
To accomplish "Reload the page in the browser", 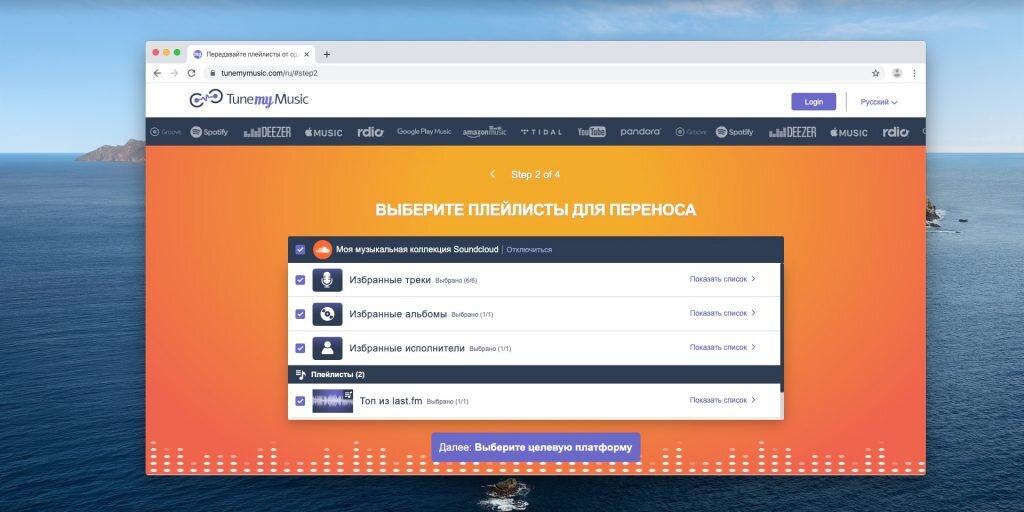I will 191,73.
